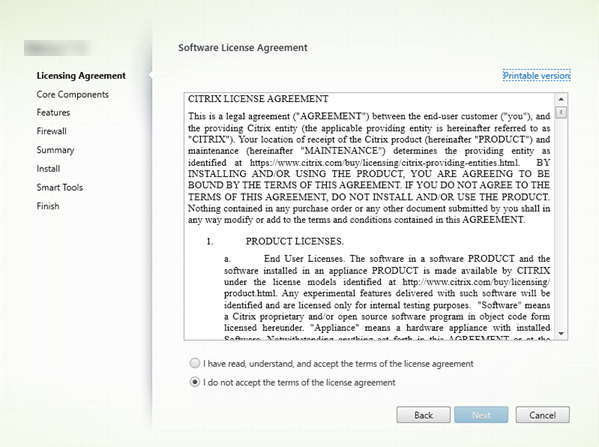Click the citrix-providing-entities.html URL text
This screenshot has width=599, height=447.
point(385,162)
